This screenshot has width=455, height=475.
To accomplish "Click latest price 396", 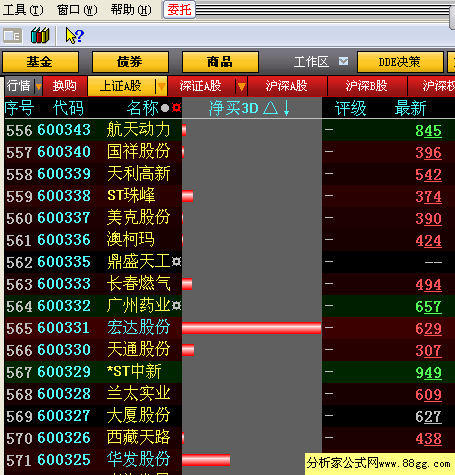I will [428, 153].
